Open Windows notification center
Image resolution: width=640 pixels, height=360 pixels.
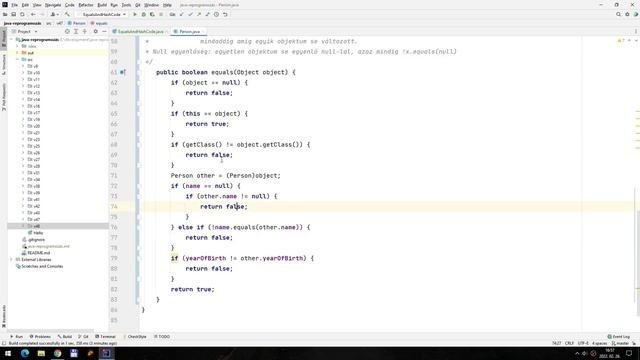629,353
